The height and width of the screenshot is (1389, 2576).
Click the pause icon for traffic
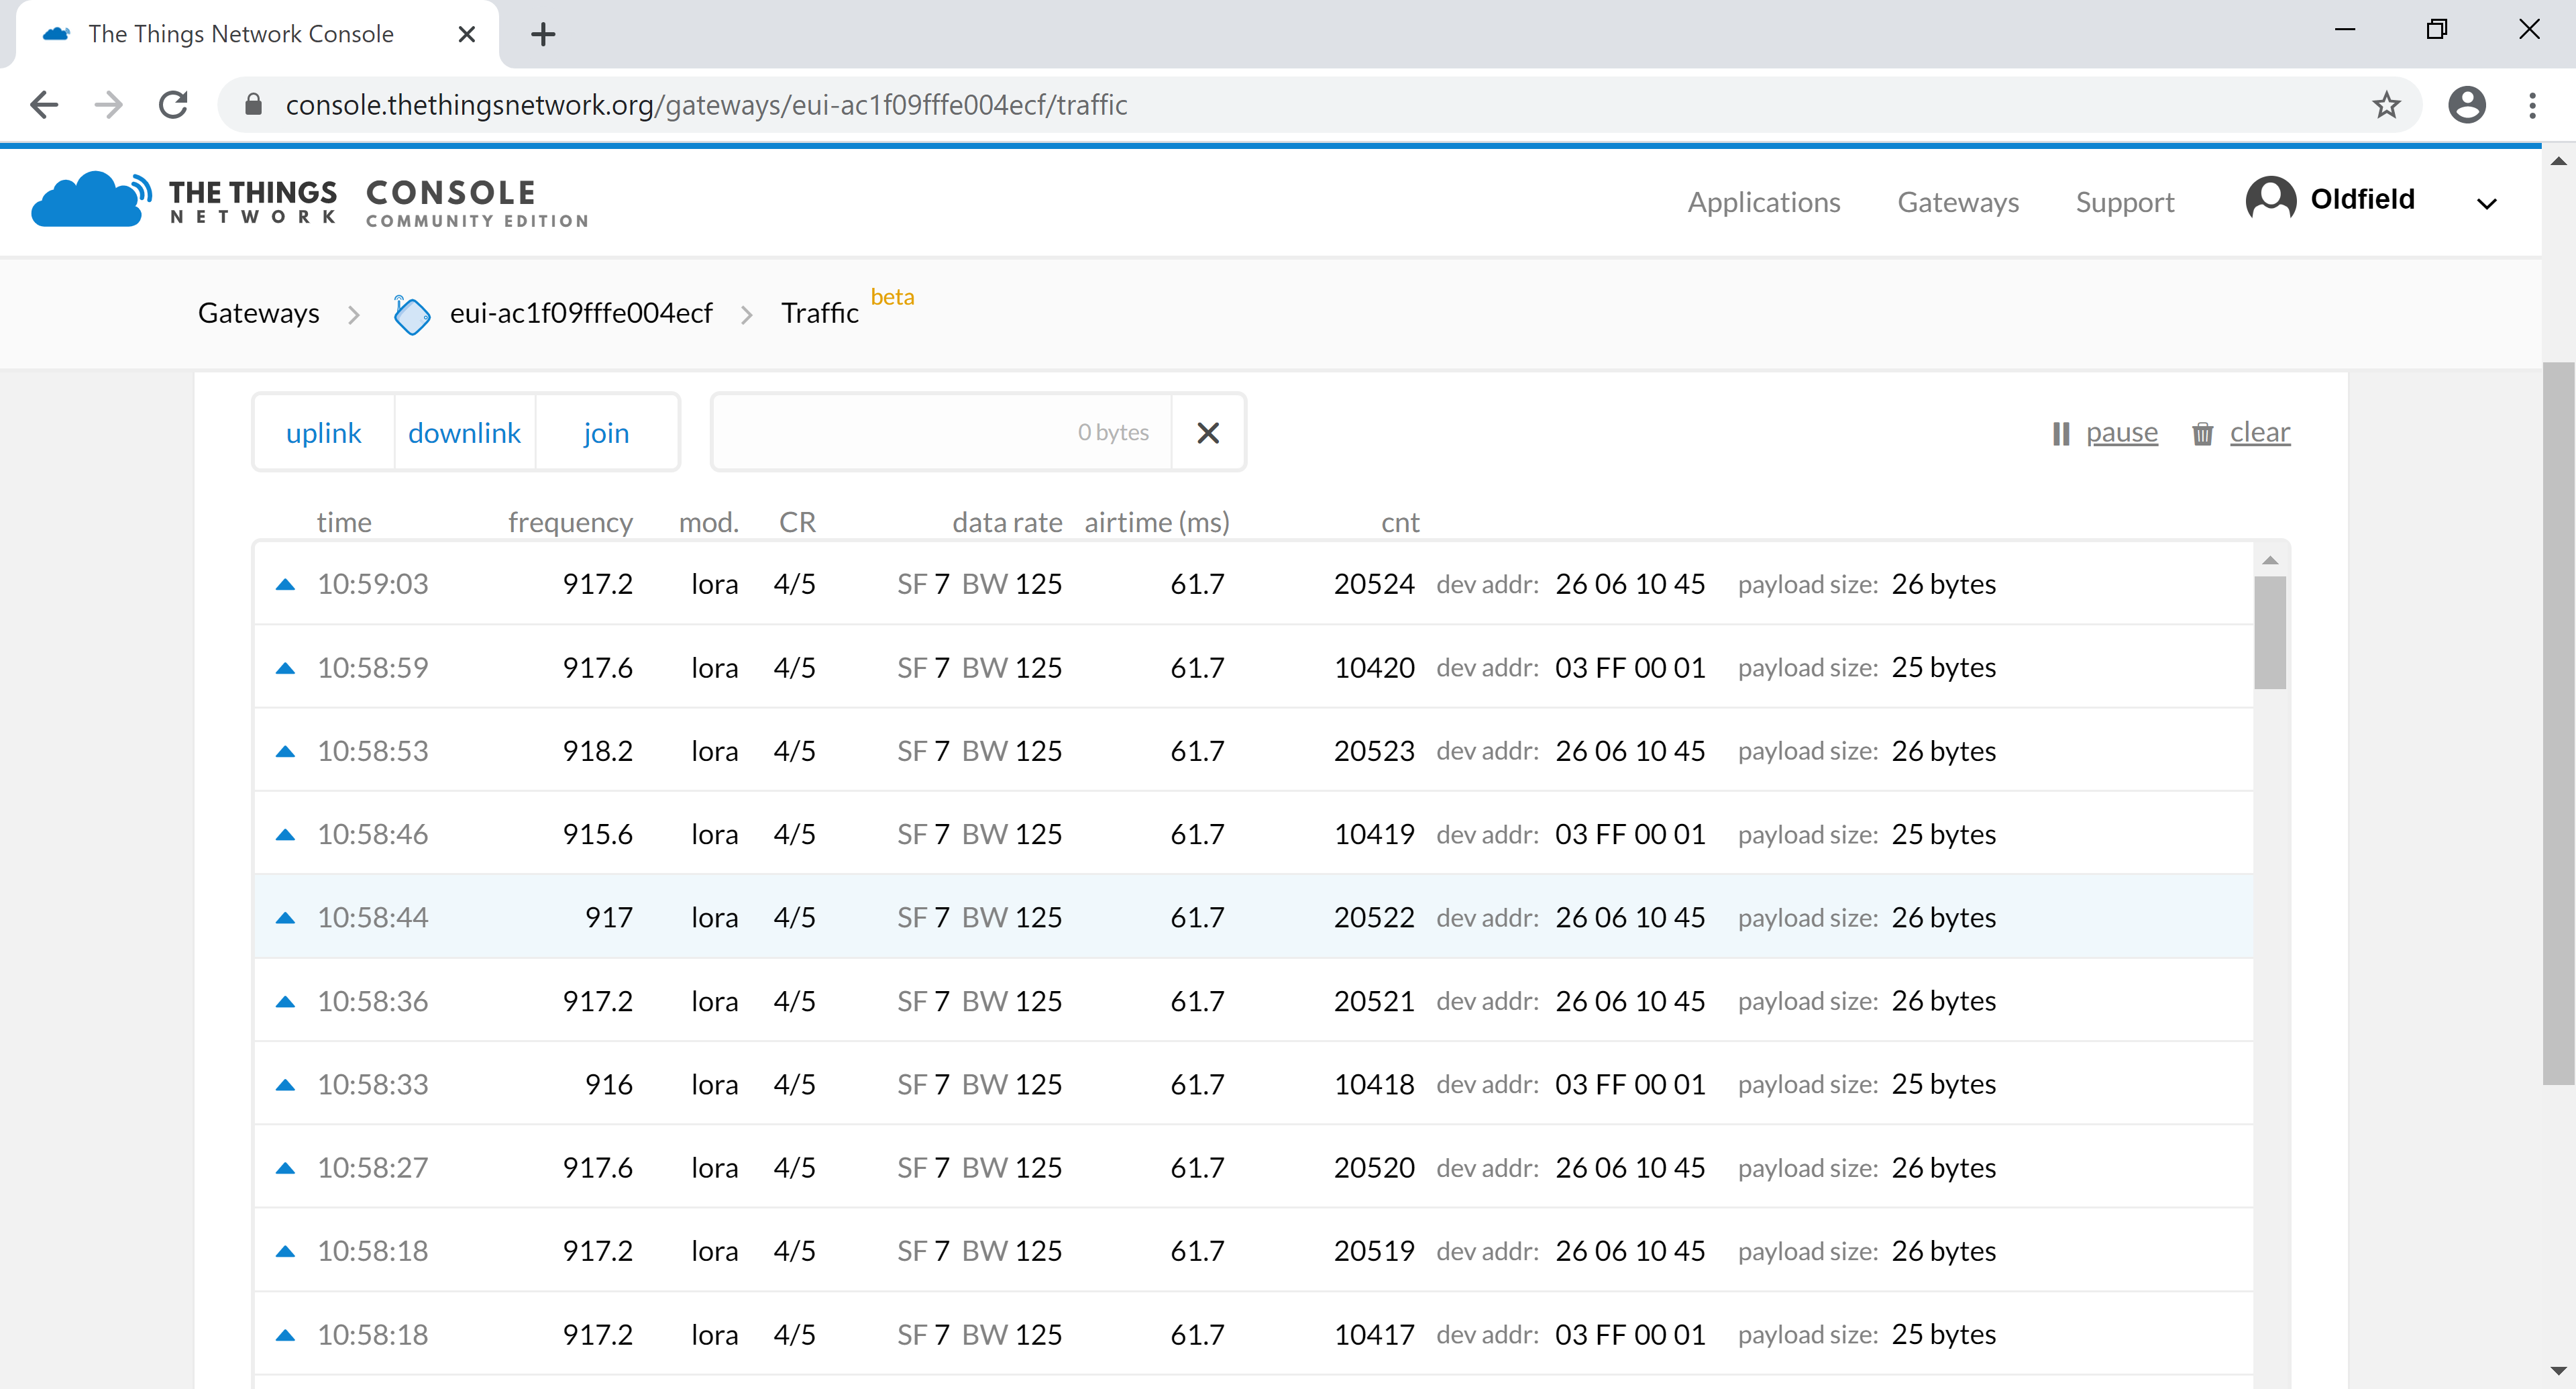(2060, 433)
